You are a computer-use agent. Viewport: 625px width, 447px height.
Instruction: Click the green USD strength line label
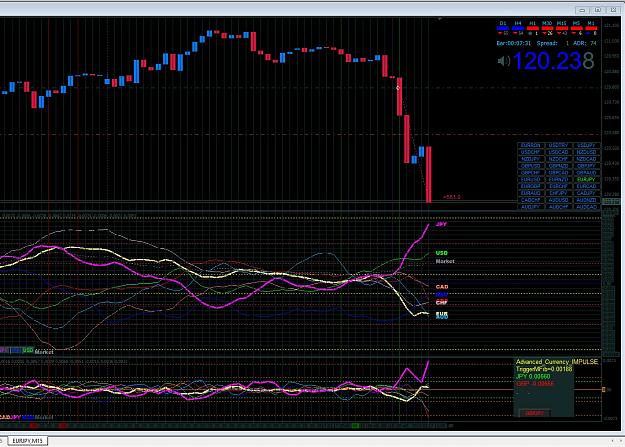point(442,253)
